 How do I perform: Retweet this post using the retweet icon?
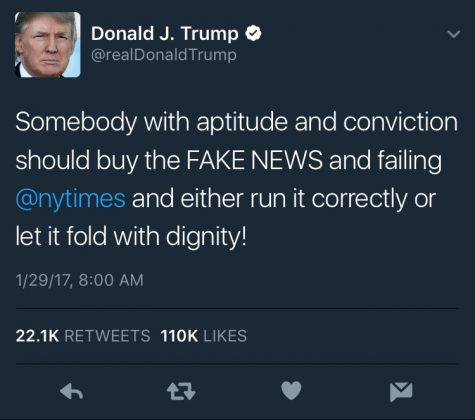click(181, 391)
